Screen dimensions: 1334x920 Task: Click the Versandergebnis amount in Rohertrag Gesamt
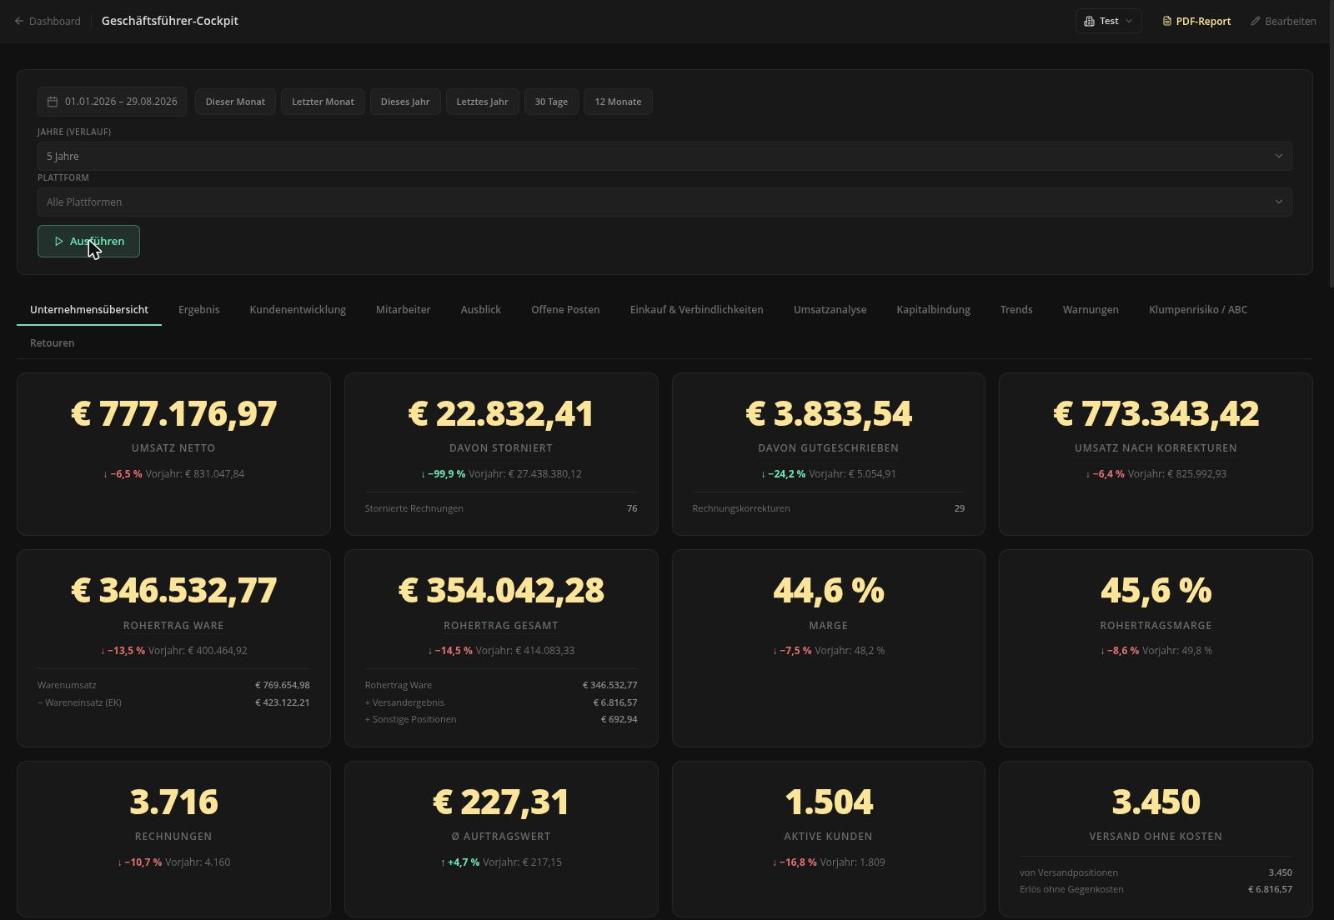615,703
